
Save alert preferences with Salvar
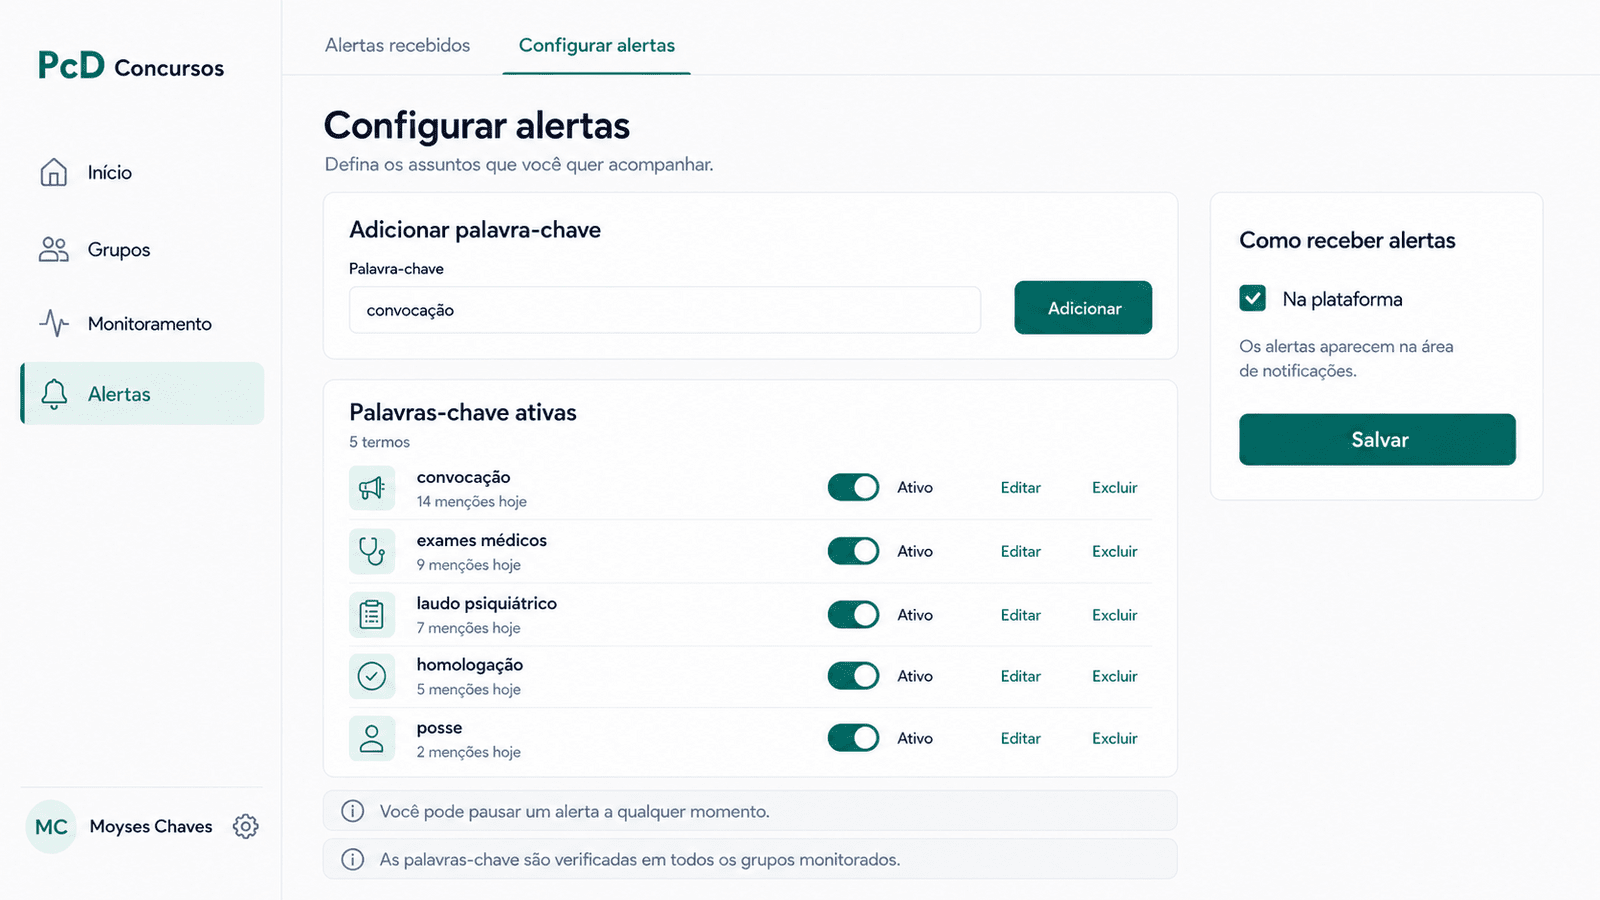(1377, 439)
